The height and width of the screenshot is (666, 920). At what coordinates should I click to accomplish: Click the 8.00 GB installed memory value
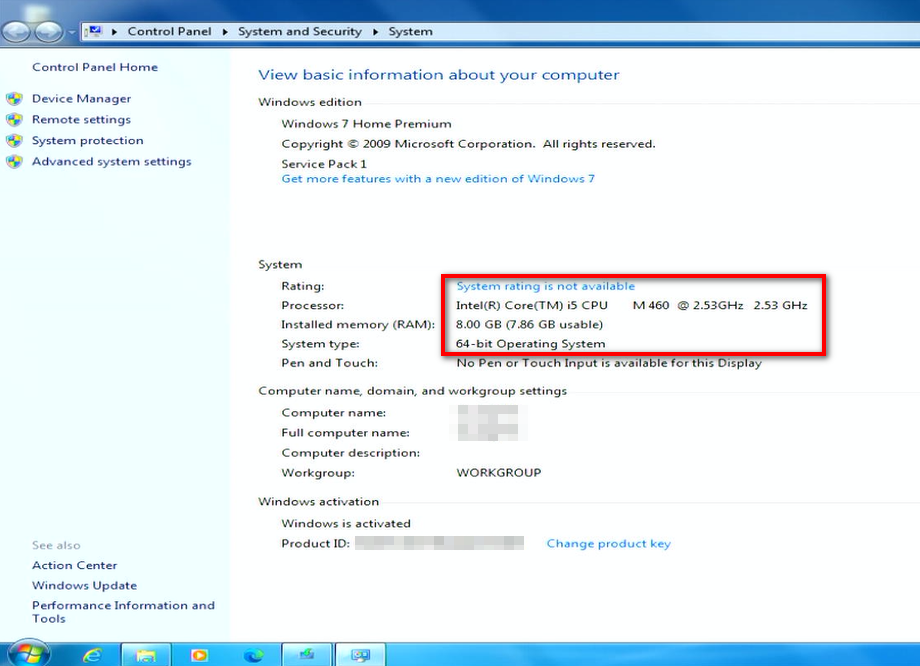click(x=529, y=324)
